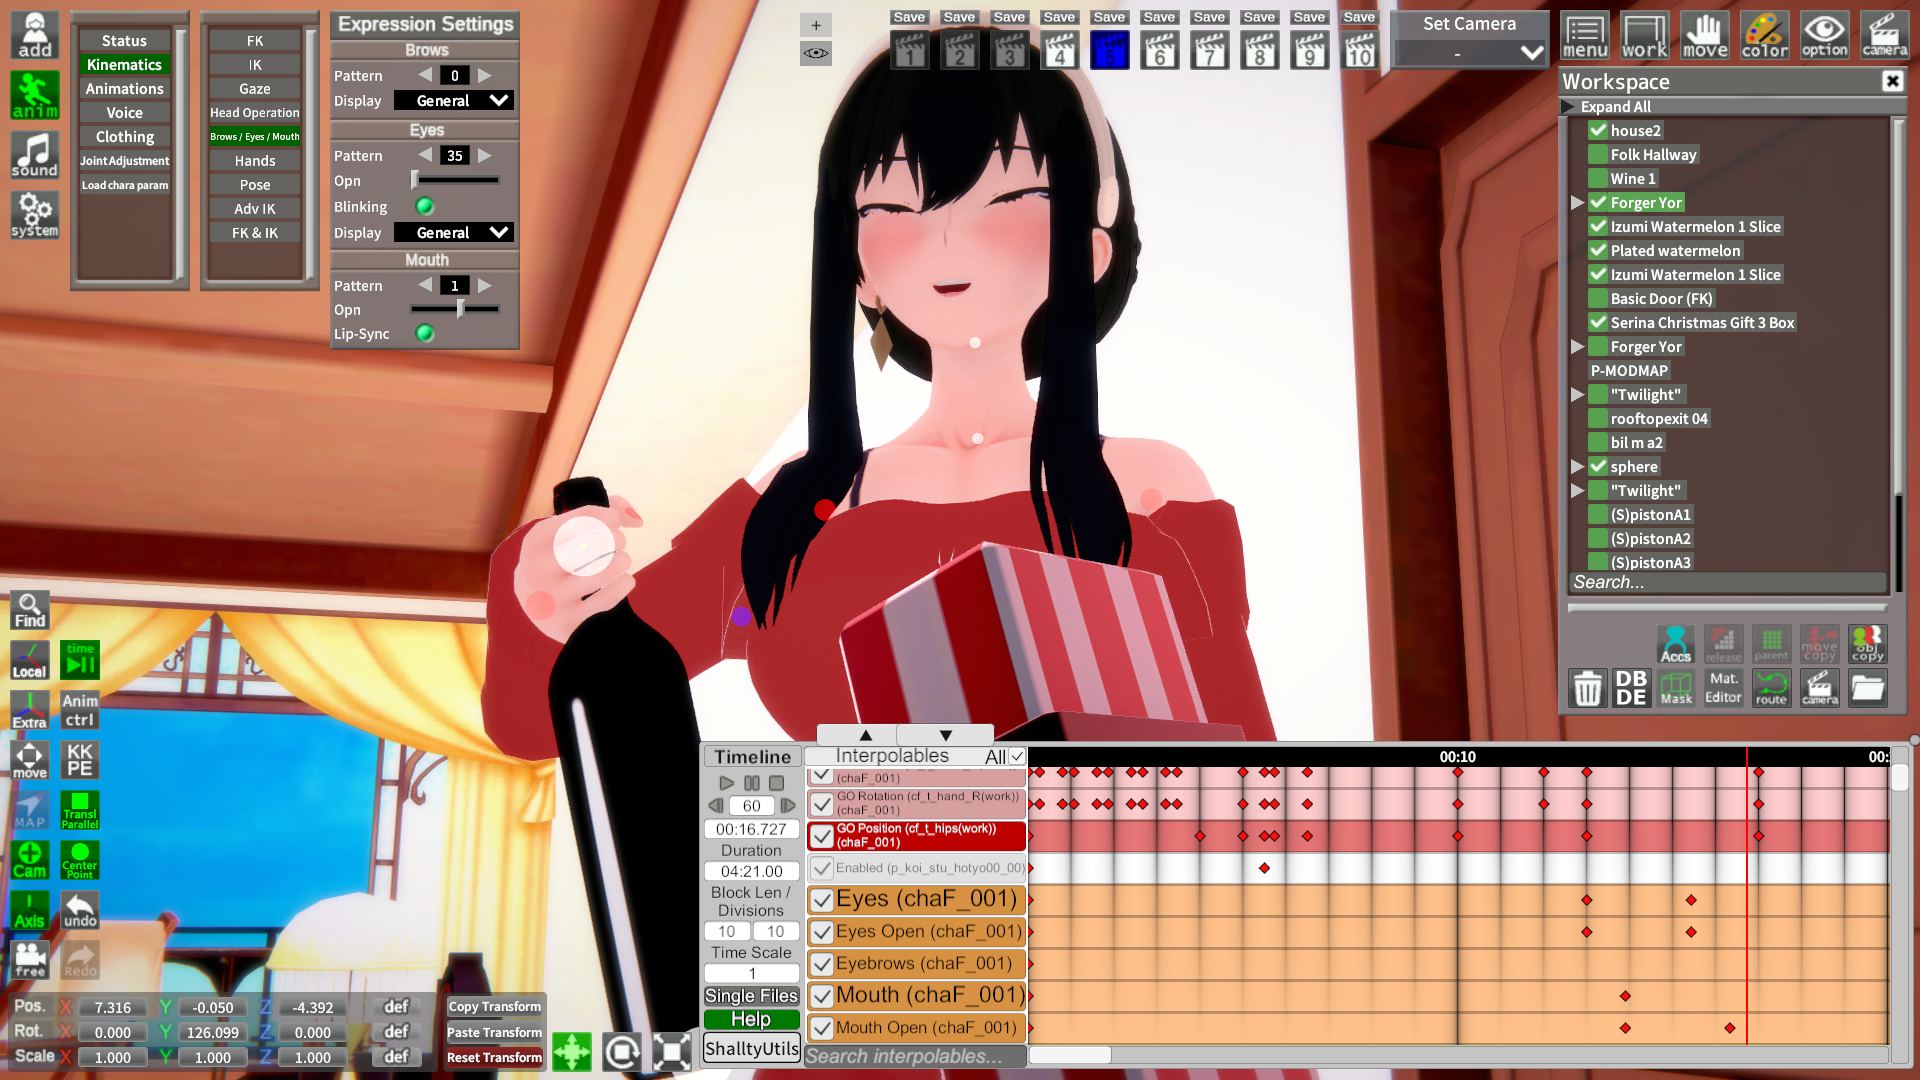1920x1080 pixels.
Task: Open the Set Camera dropdown
Action: (x=1470, y=52)
